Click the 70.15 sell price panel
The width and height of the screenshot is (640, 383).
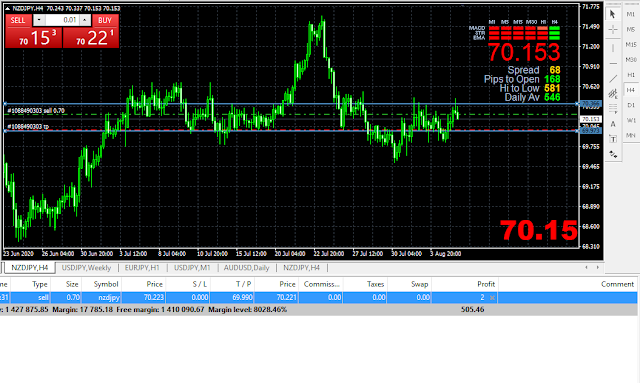click(x=34, y=38)
